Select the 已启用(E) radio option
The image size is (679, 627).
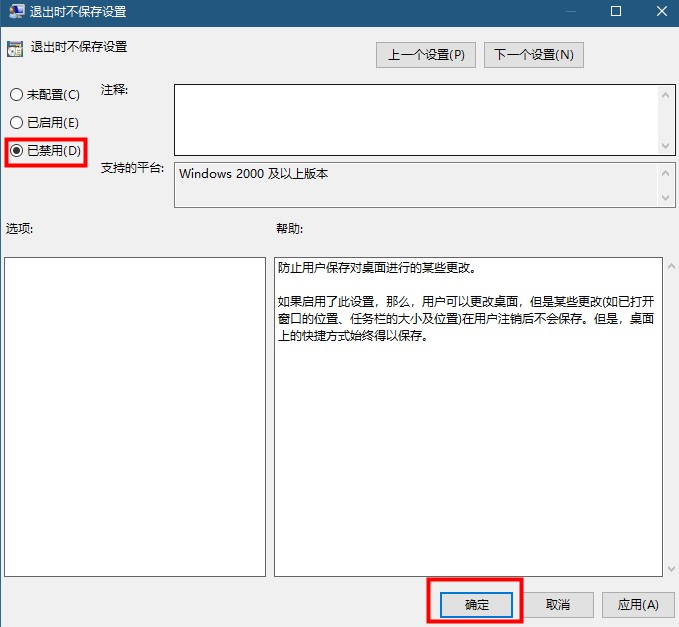click(x=16, y=123)
